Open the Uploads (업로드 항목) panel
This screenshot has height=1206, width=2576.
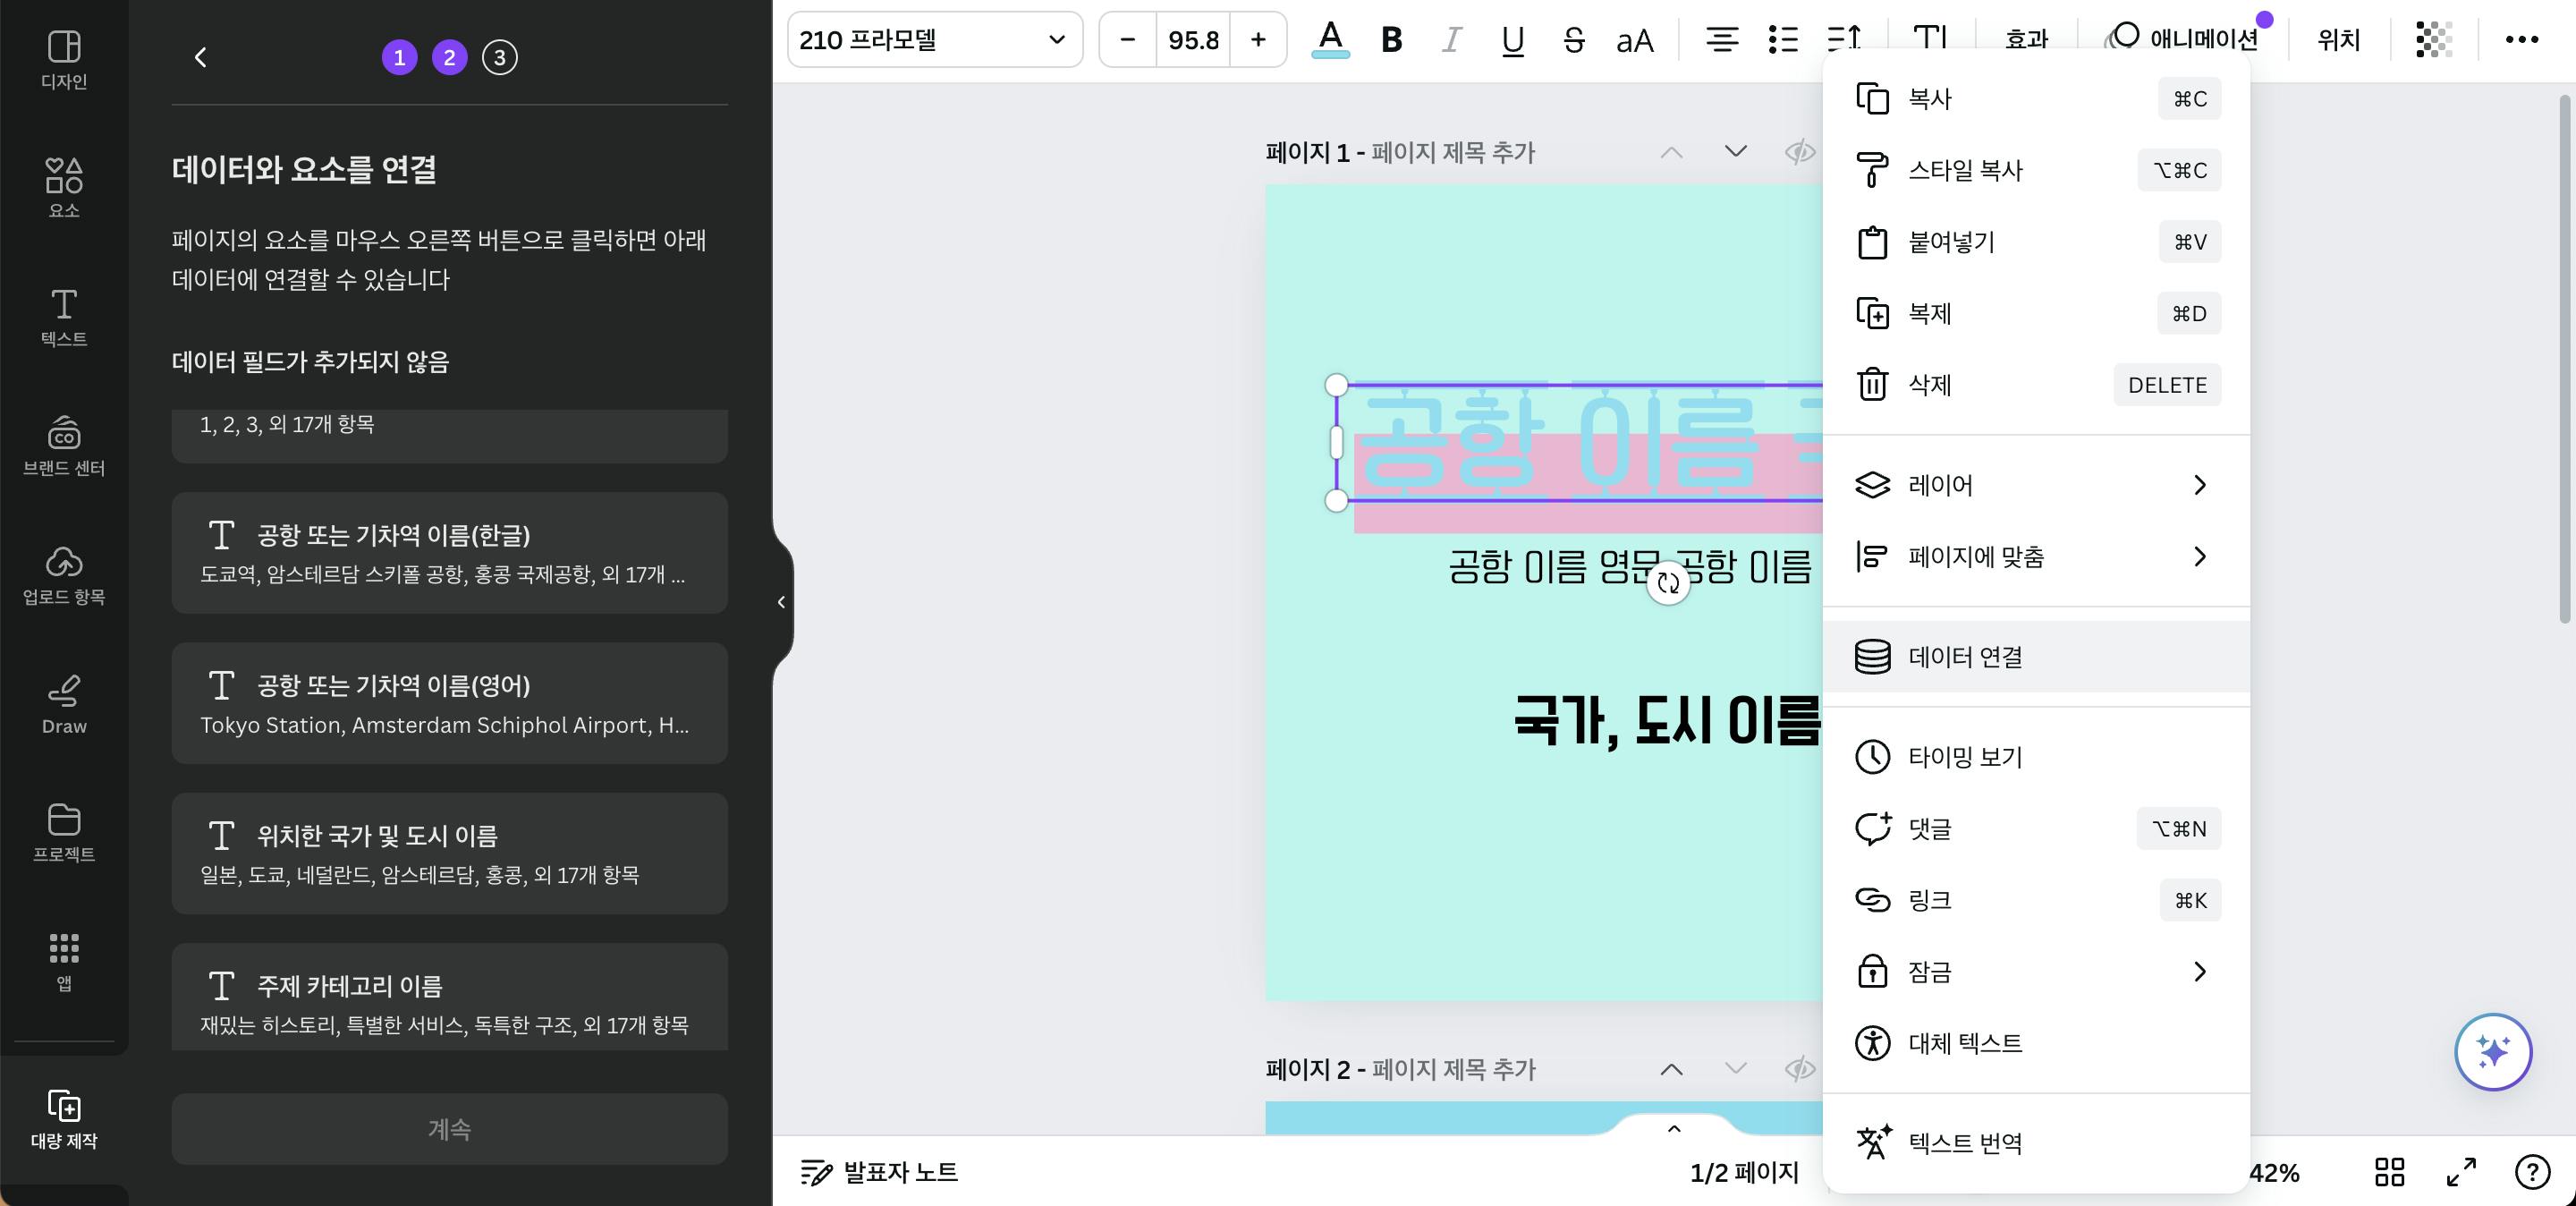tap(64, 574)
